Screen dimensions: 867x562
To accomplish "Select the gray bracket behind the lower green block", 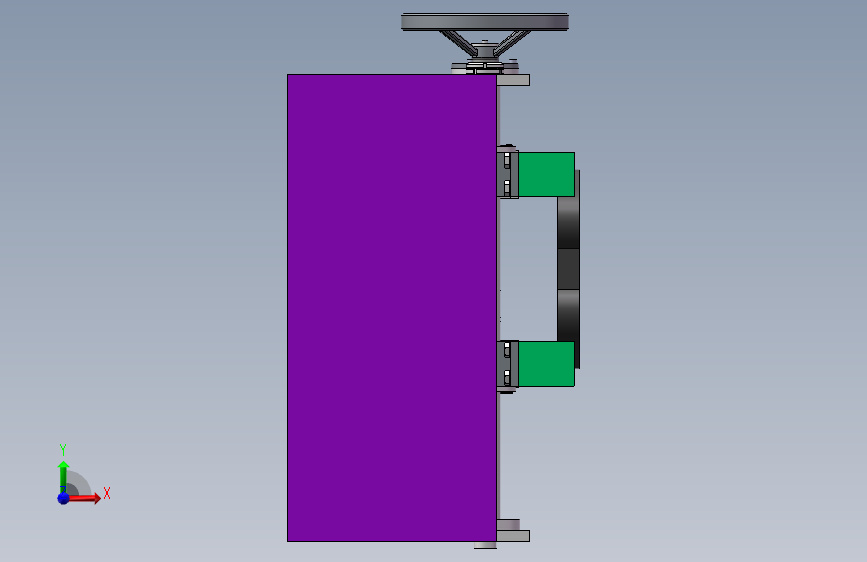I will 507,365.
